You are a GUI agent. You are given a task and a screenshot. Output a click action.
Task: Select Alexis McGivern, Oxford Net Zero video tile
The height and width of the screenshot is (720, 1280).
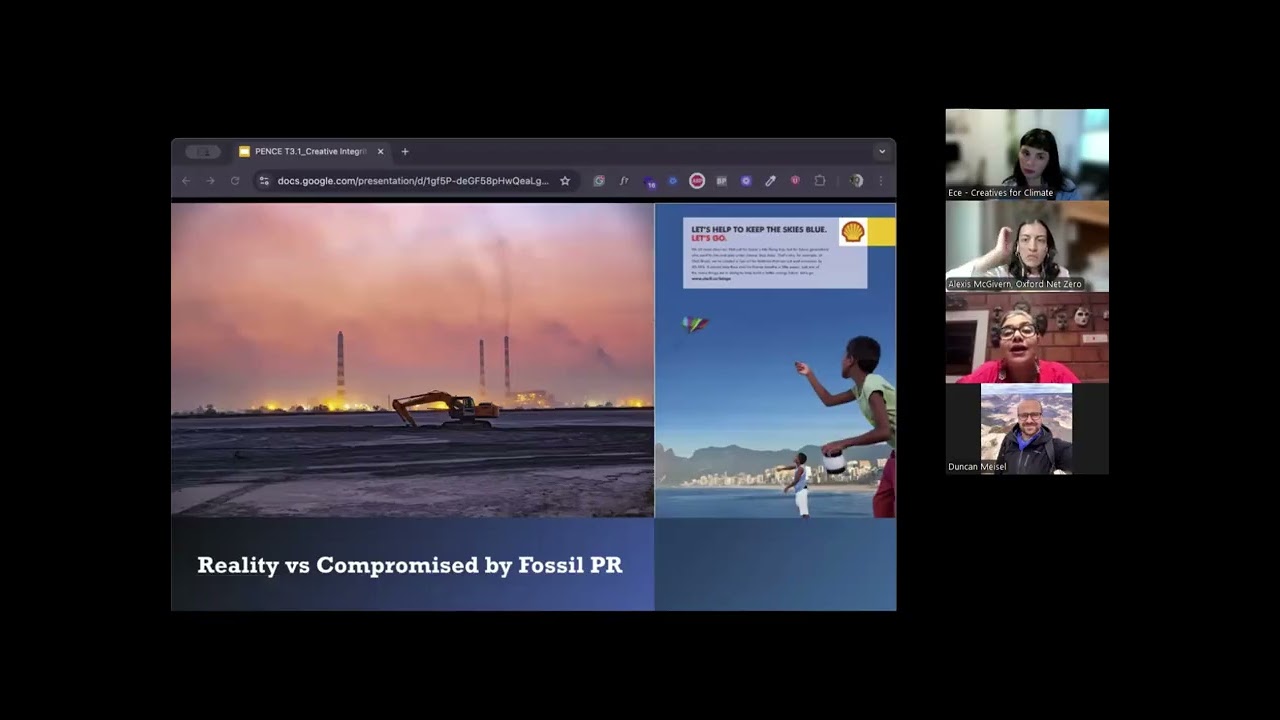(1027, 246)
